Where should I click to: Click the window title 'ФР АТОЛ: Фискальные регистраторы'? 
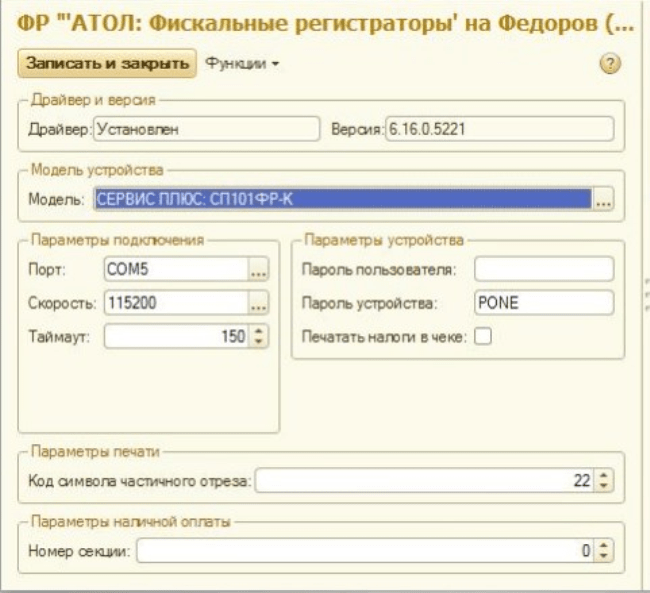[325, 24]
